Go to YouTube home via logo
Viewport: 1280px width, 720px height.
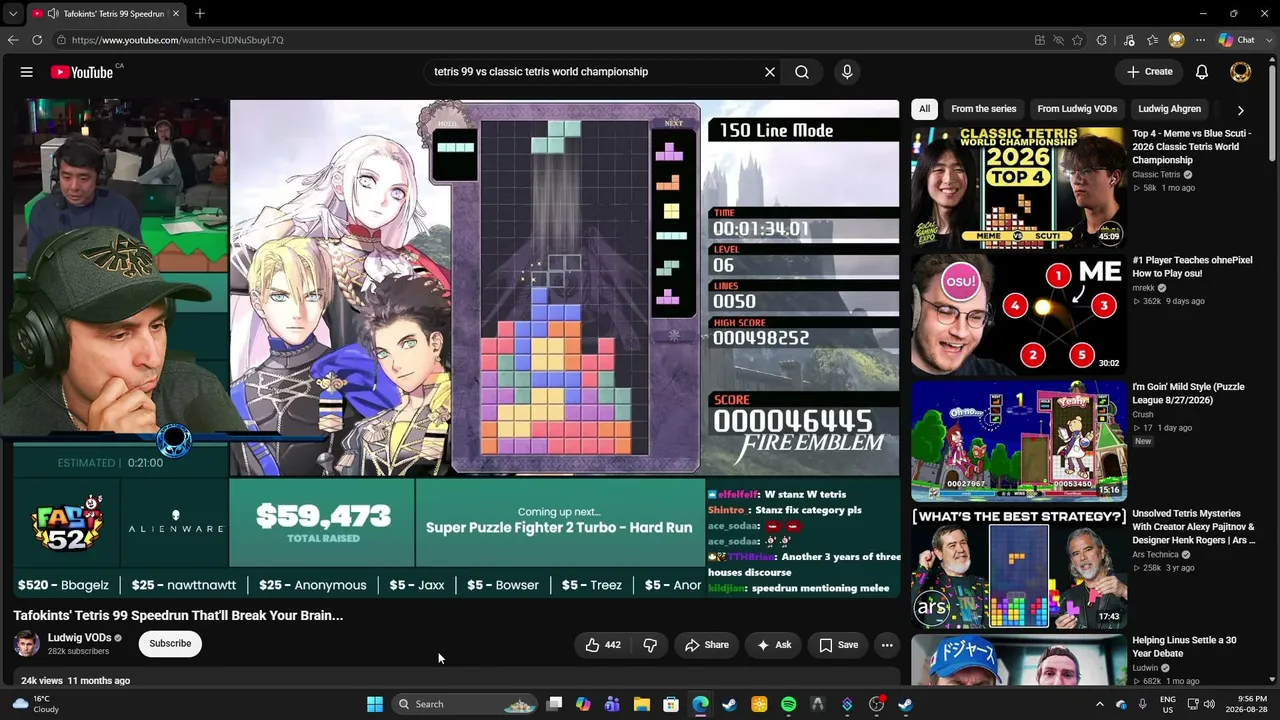tap(82, 72)
